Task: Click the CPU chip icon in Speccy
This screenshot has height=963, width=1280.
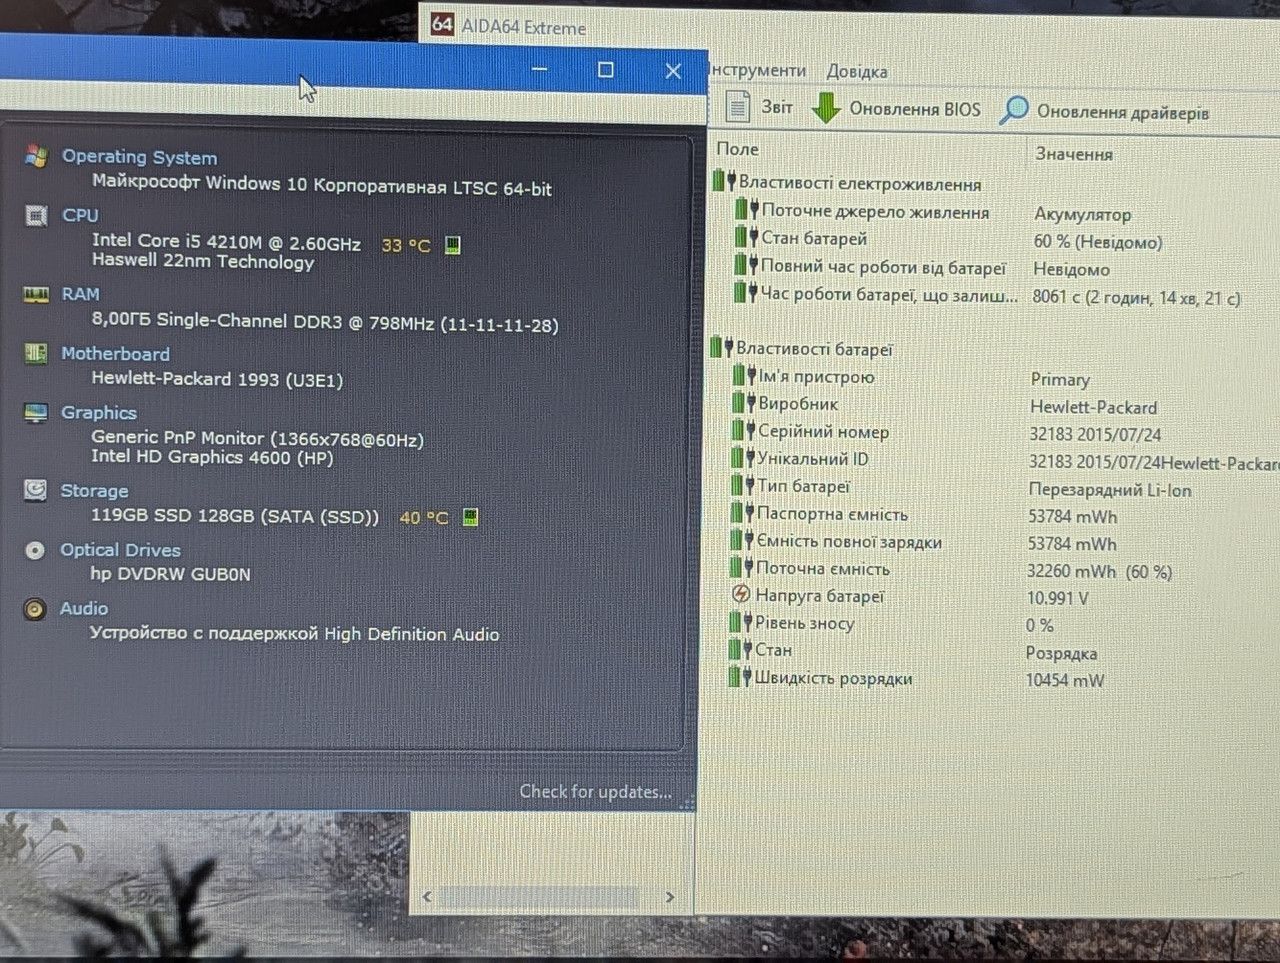Action: point(36,215)
